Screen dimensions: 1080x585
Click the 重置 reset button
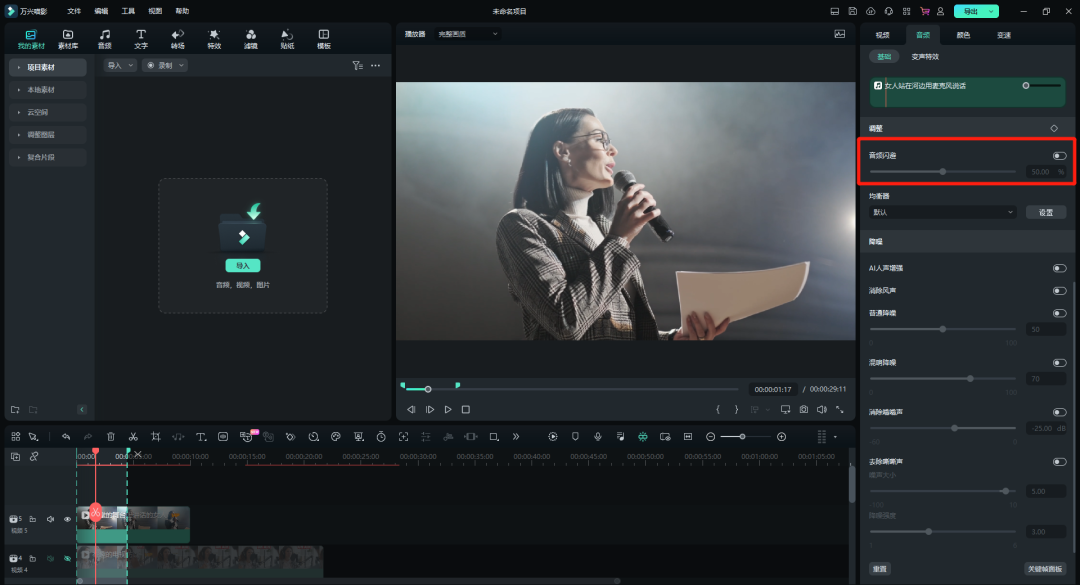(880, 568)
